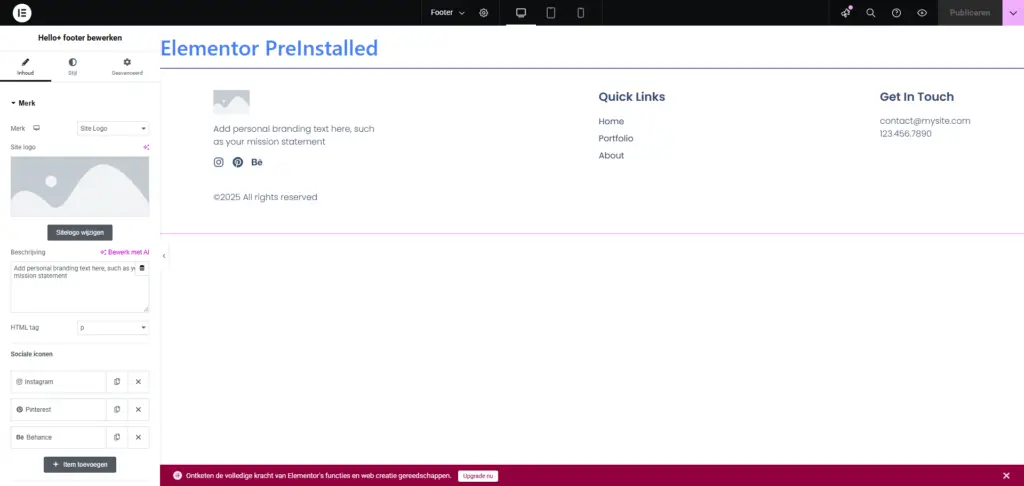Open the Site Logo dropdown
Image resolution: width=1024 pixels, height=486 pixels.
pos(113,128)
